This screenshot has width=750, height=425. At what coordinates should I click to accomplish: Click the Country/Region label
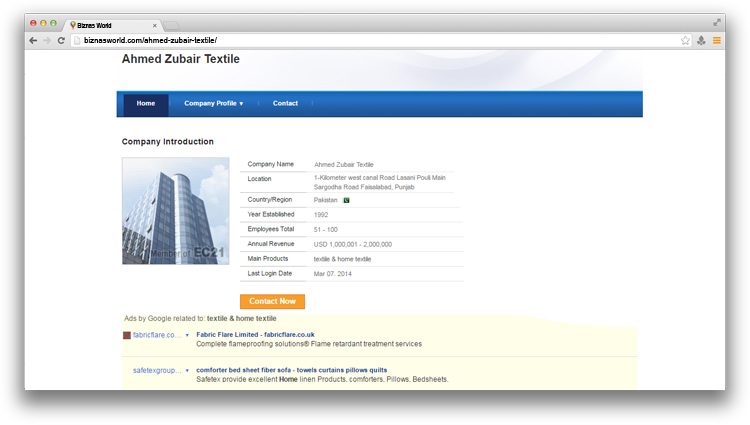270,199
